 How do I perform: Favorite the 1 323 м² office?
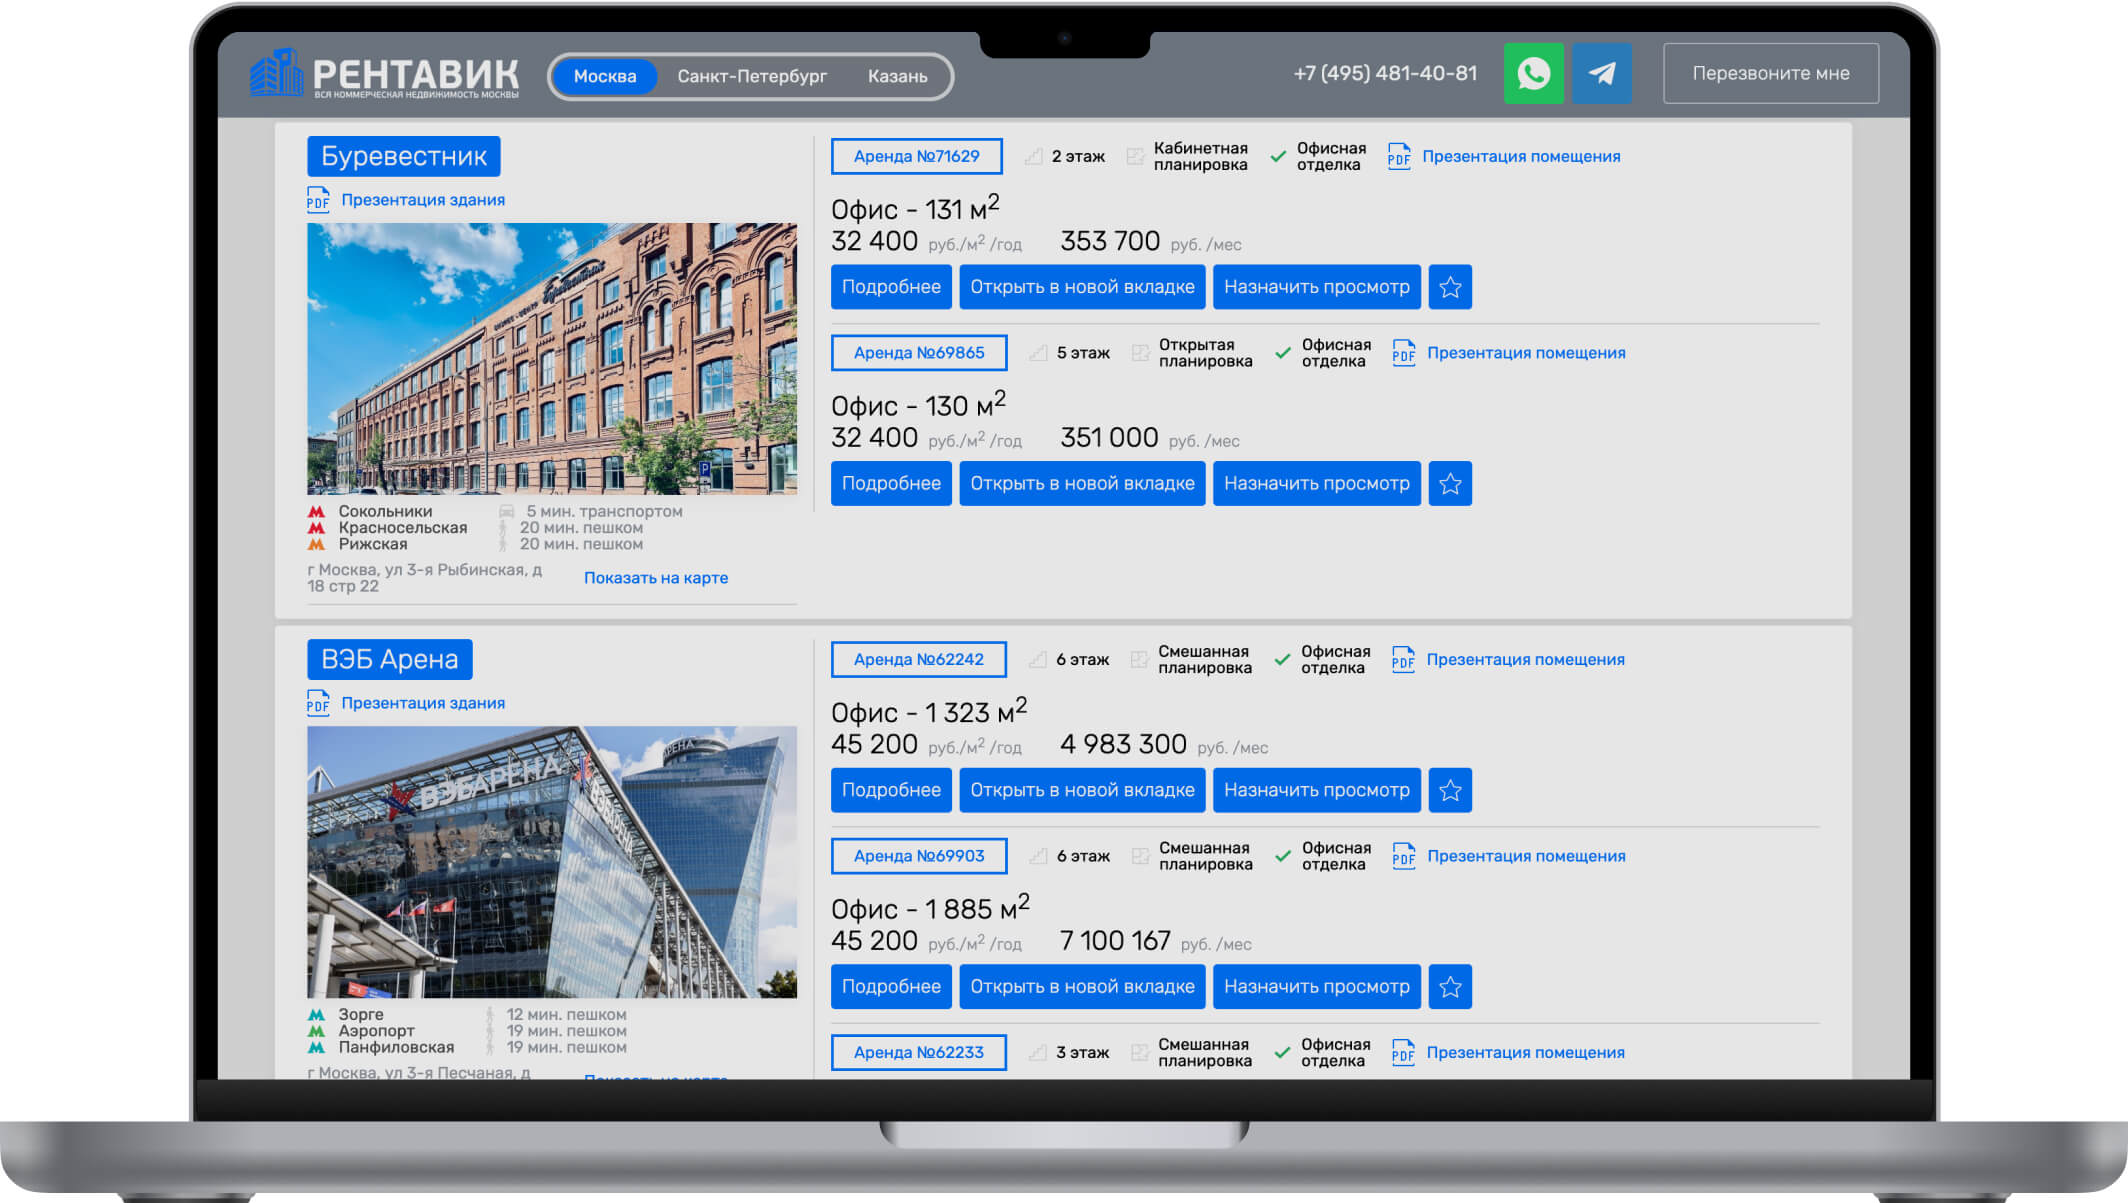1450,790
